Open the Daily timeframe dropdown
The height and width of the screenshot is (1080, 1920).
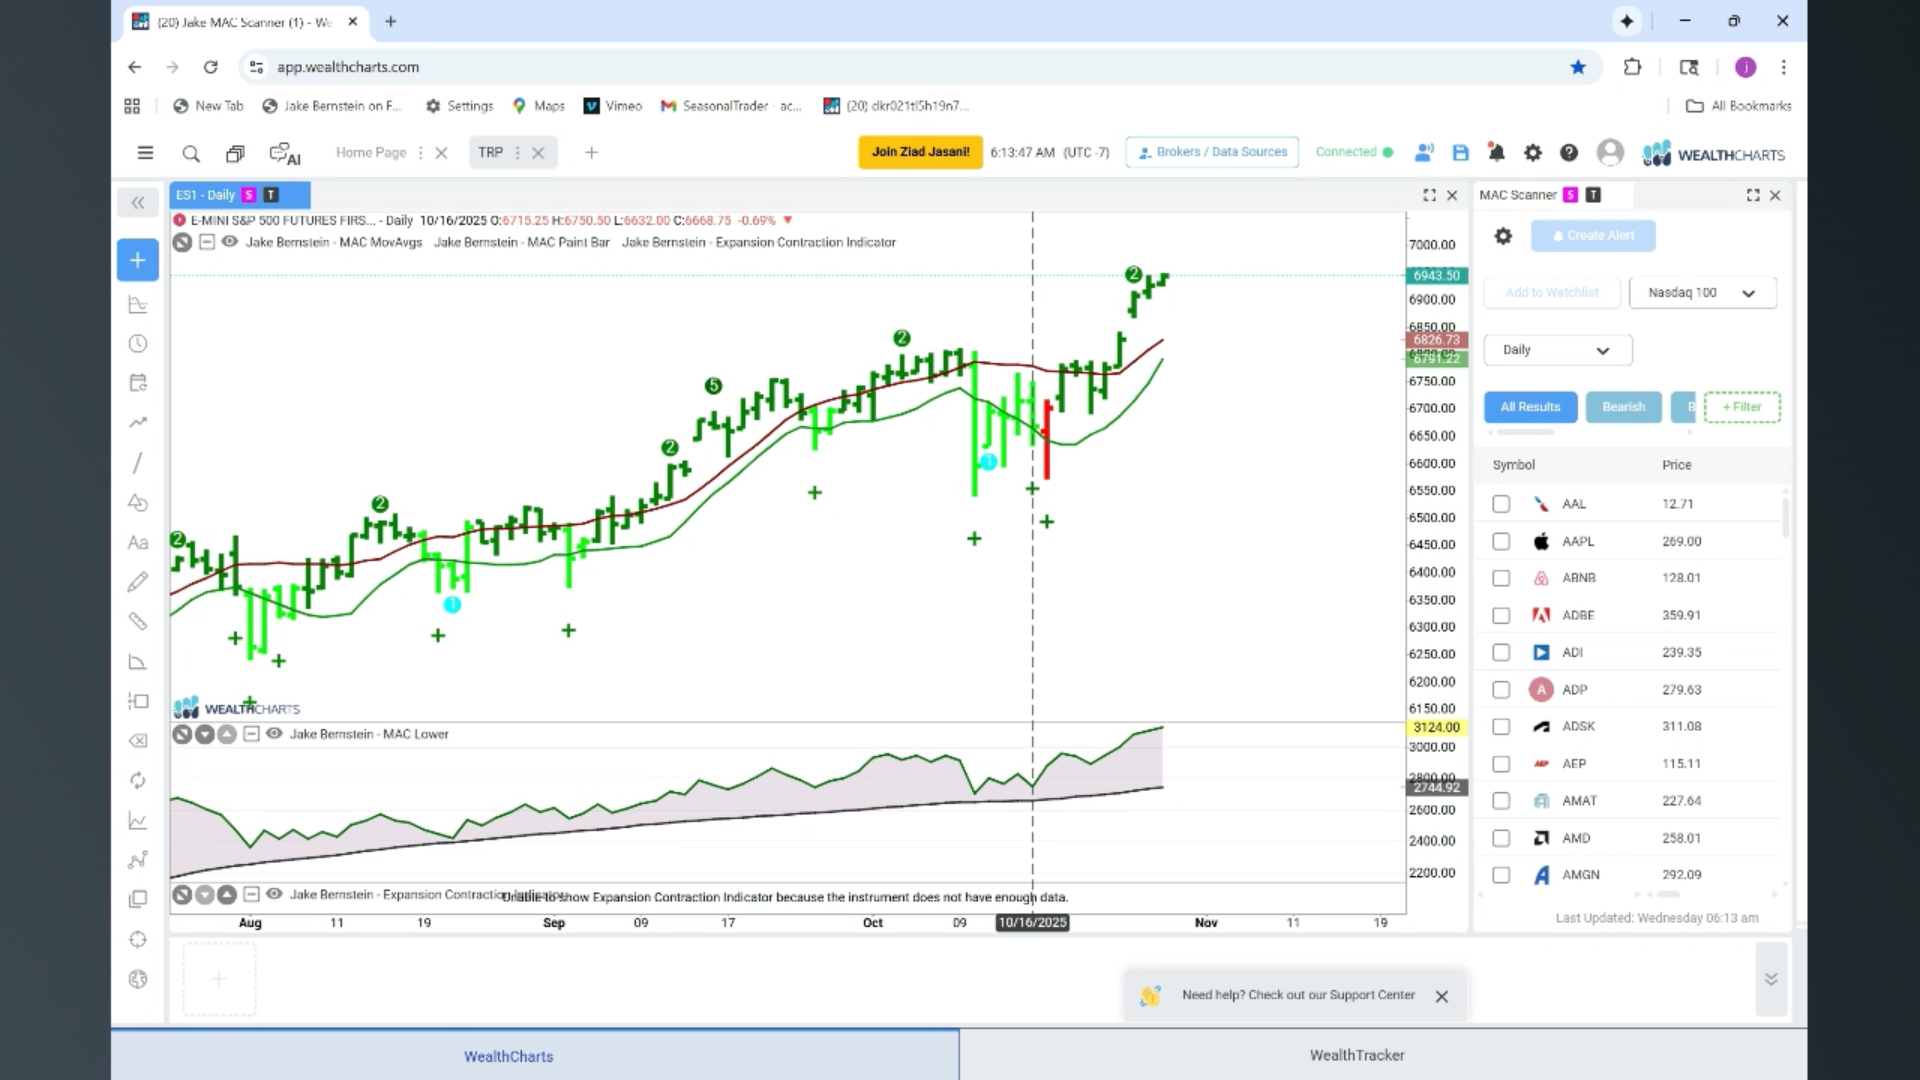[x=1558, y=350]
